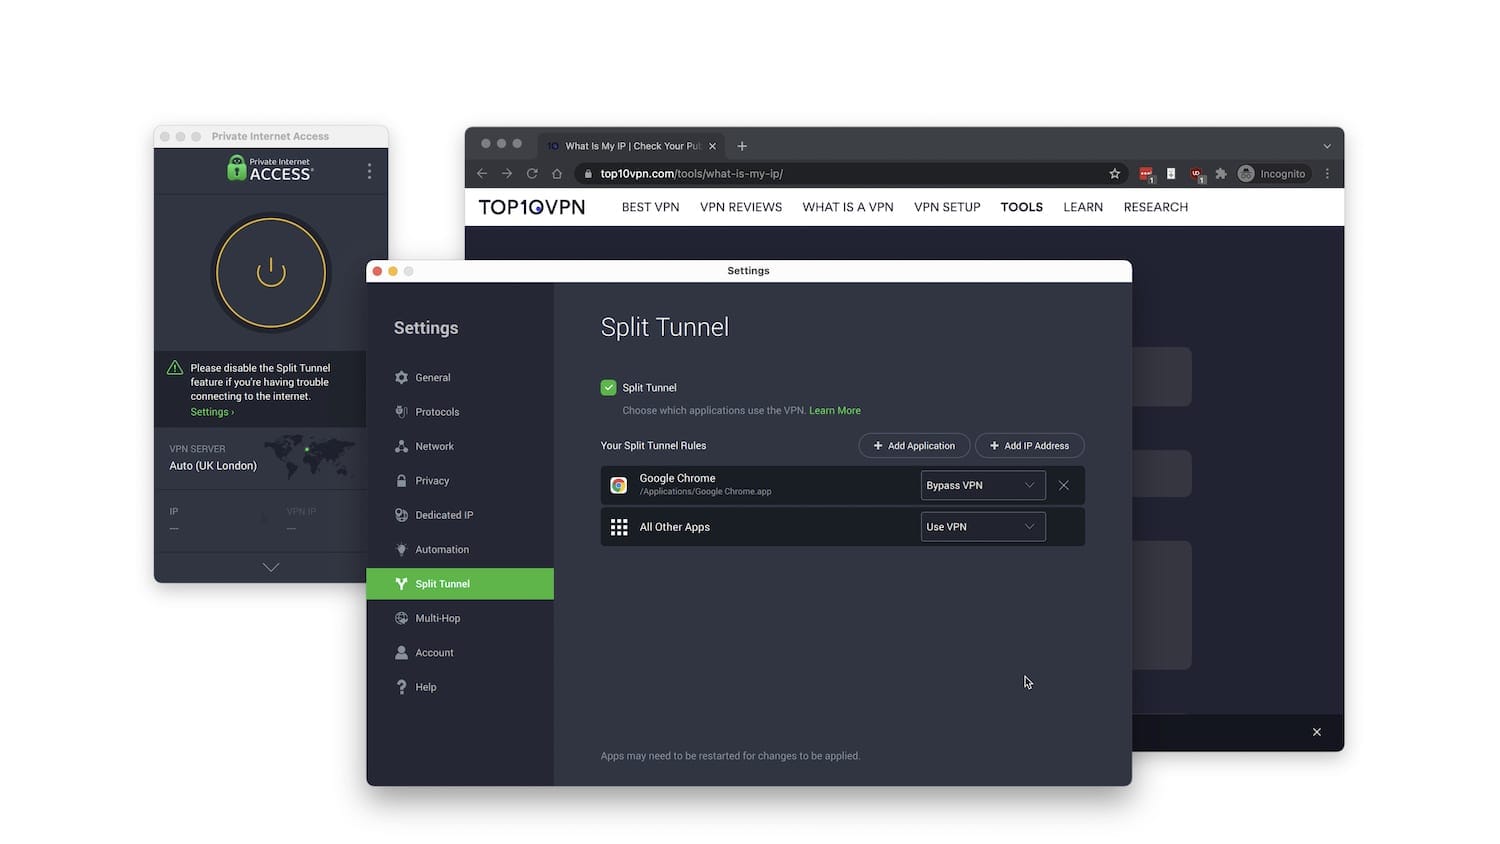
Task: Go to the Privacy settings section
Action: coord(432,481)
